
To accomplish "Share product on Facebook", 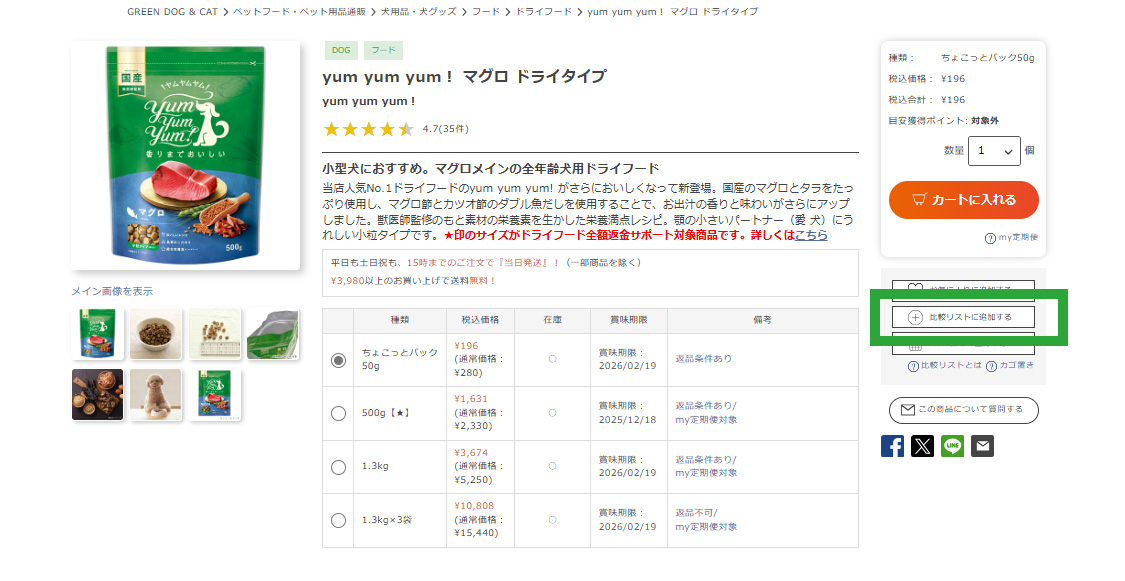I will click(892, 446).
